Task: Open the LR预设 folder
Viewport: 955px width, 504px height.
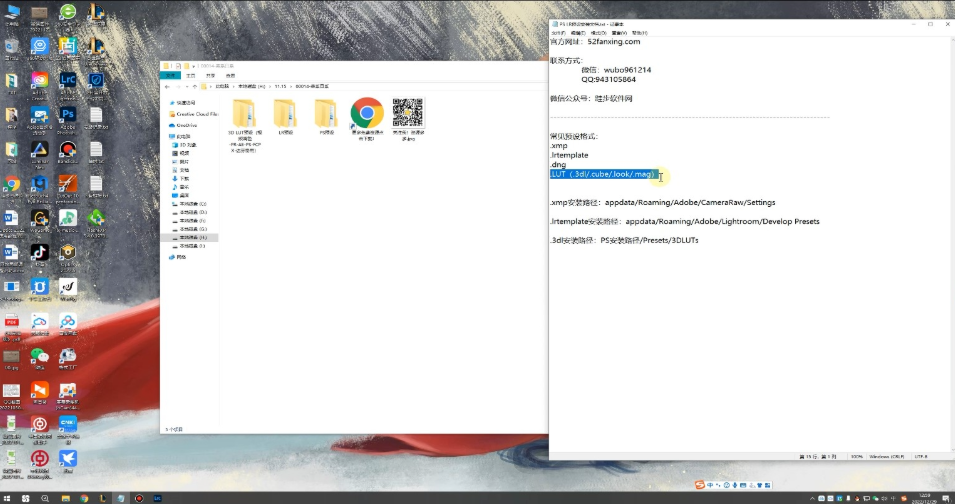Action: tap(285, 113)
